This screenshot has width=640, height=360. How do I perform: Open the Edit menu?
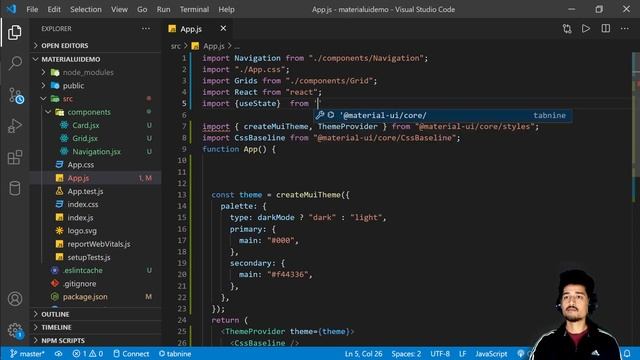coord(54,9)
